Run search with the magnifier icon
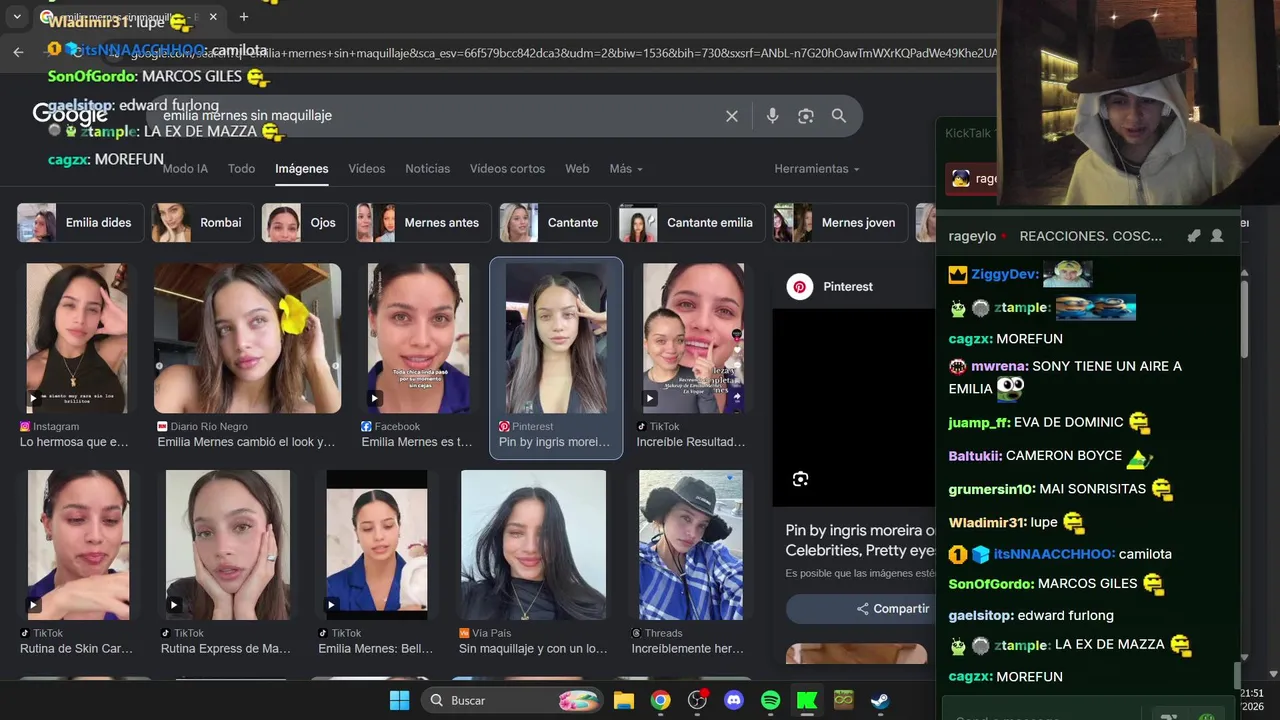The image size is (1280, 720). point(839,116)
